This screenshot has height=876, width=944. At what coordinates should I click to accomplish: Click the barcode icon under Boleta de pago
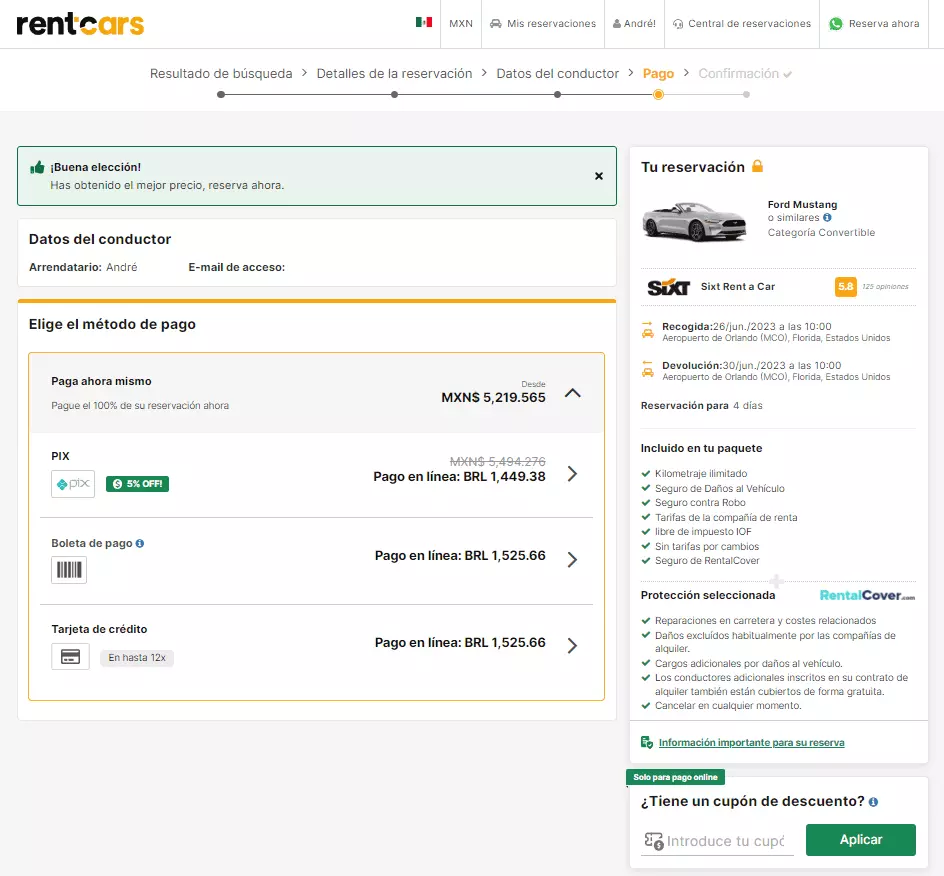[x=71, y=569]
